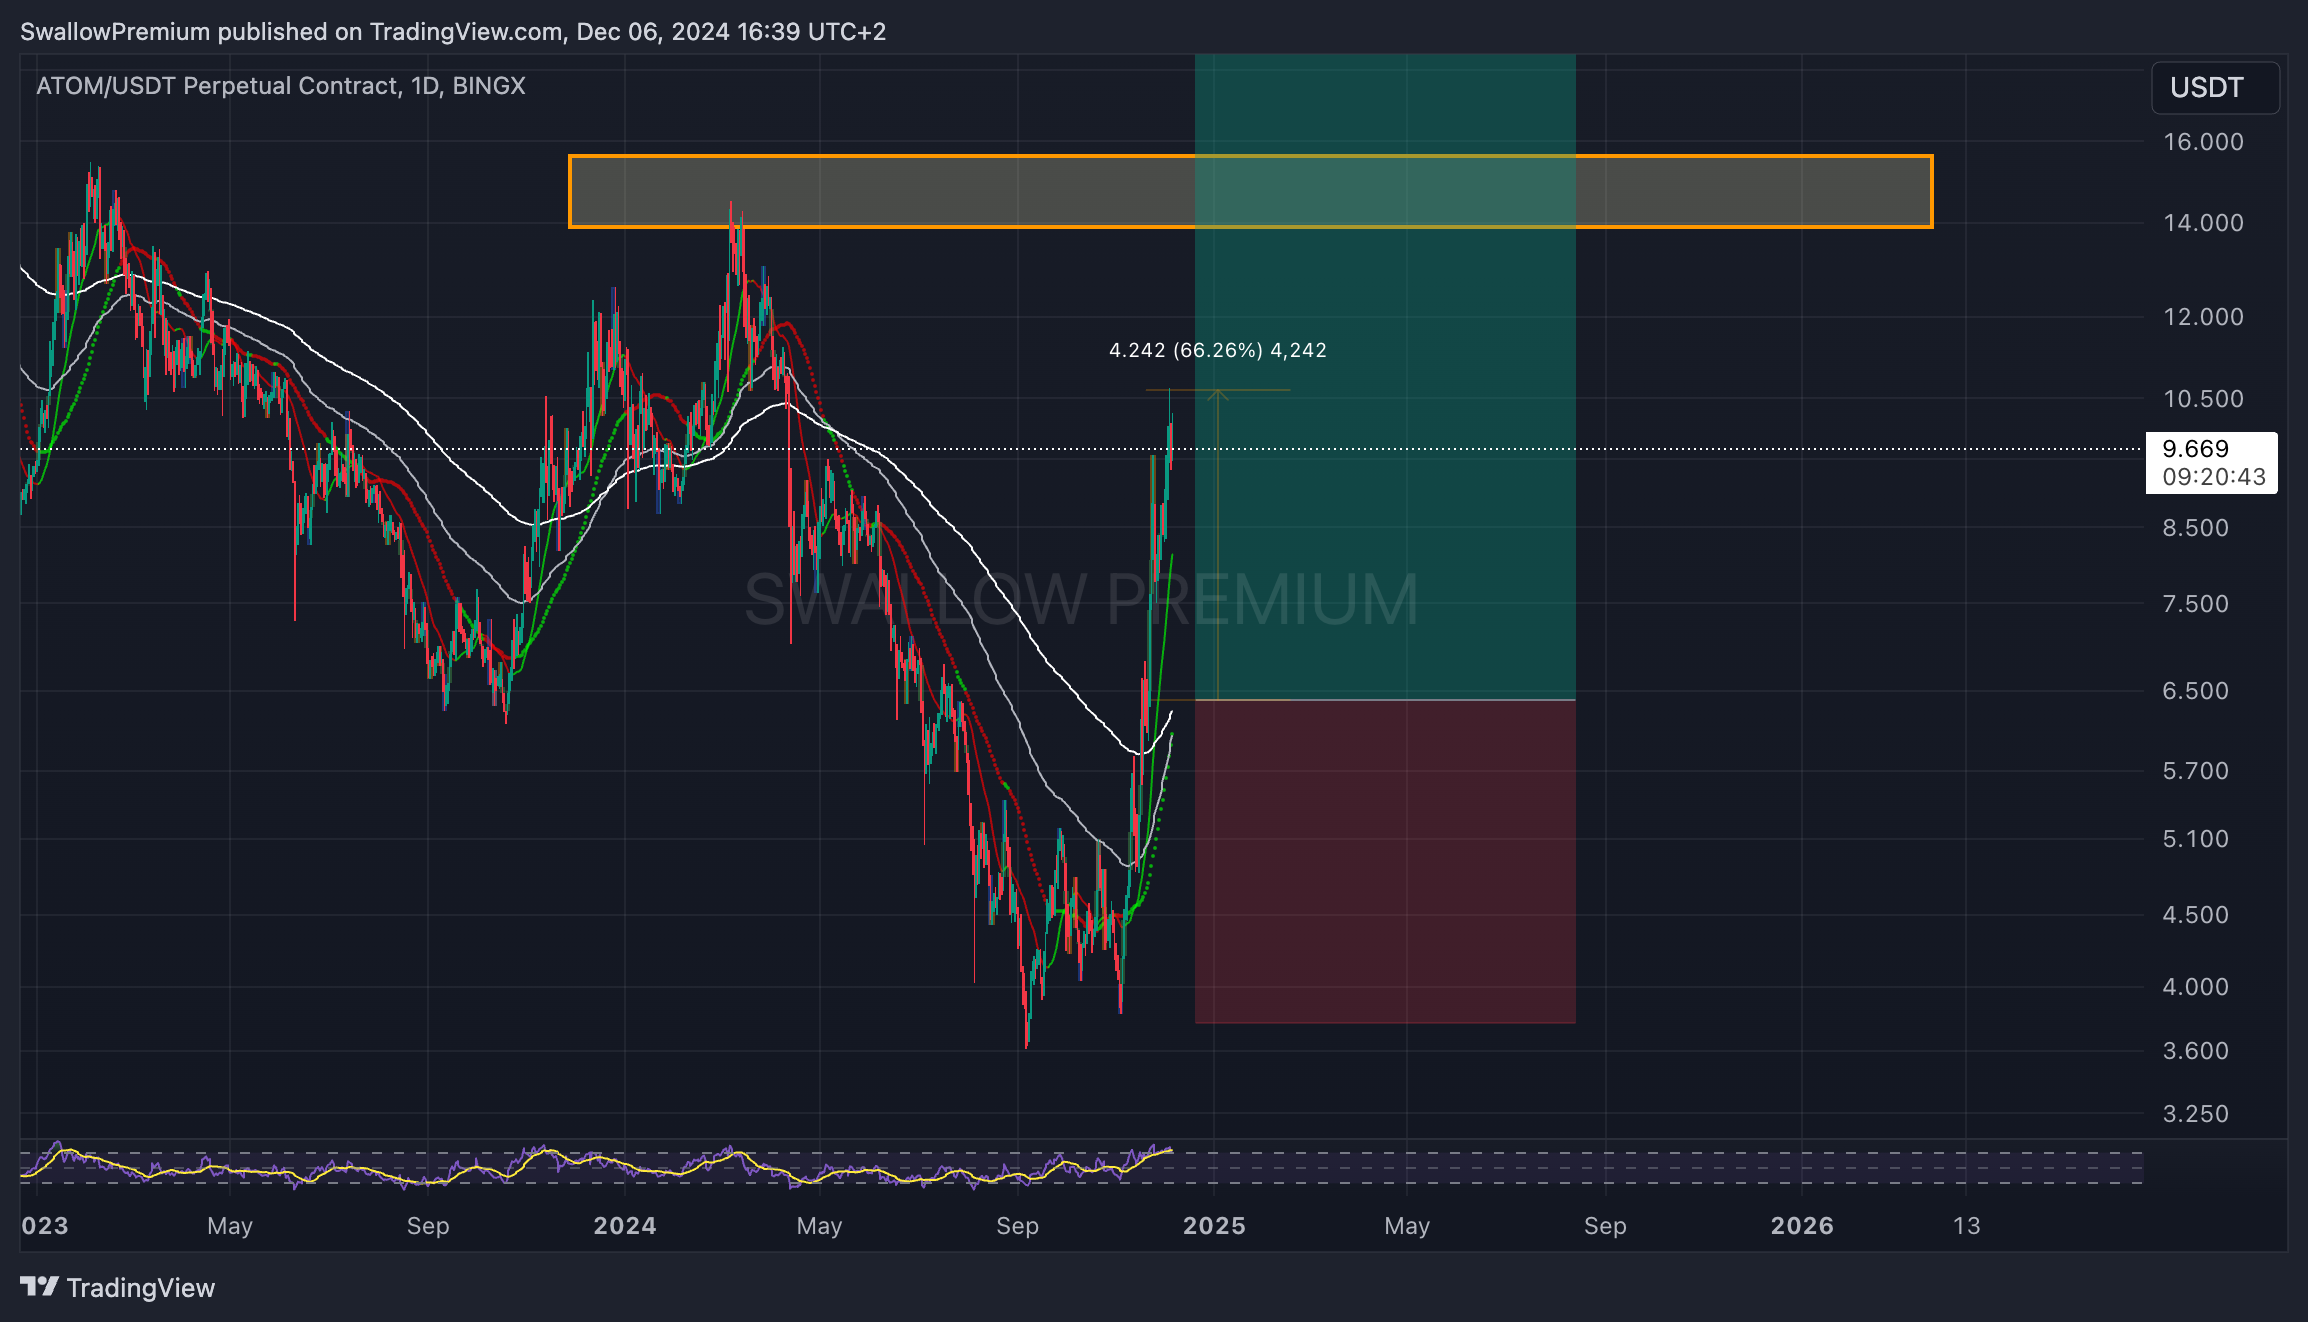Click the 16.000 price axis label
This screenshot has height=1322, width=2308.
point(2203,142)
